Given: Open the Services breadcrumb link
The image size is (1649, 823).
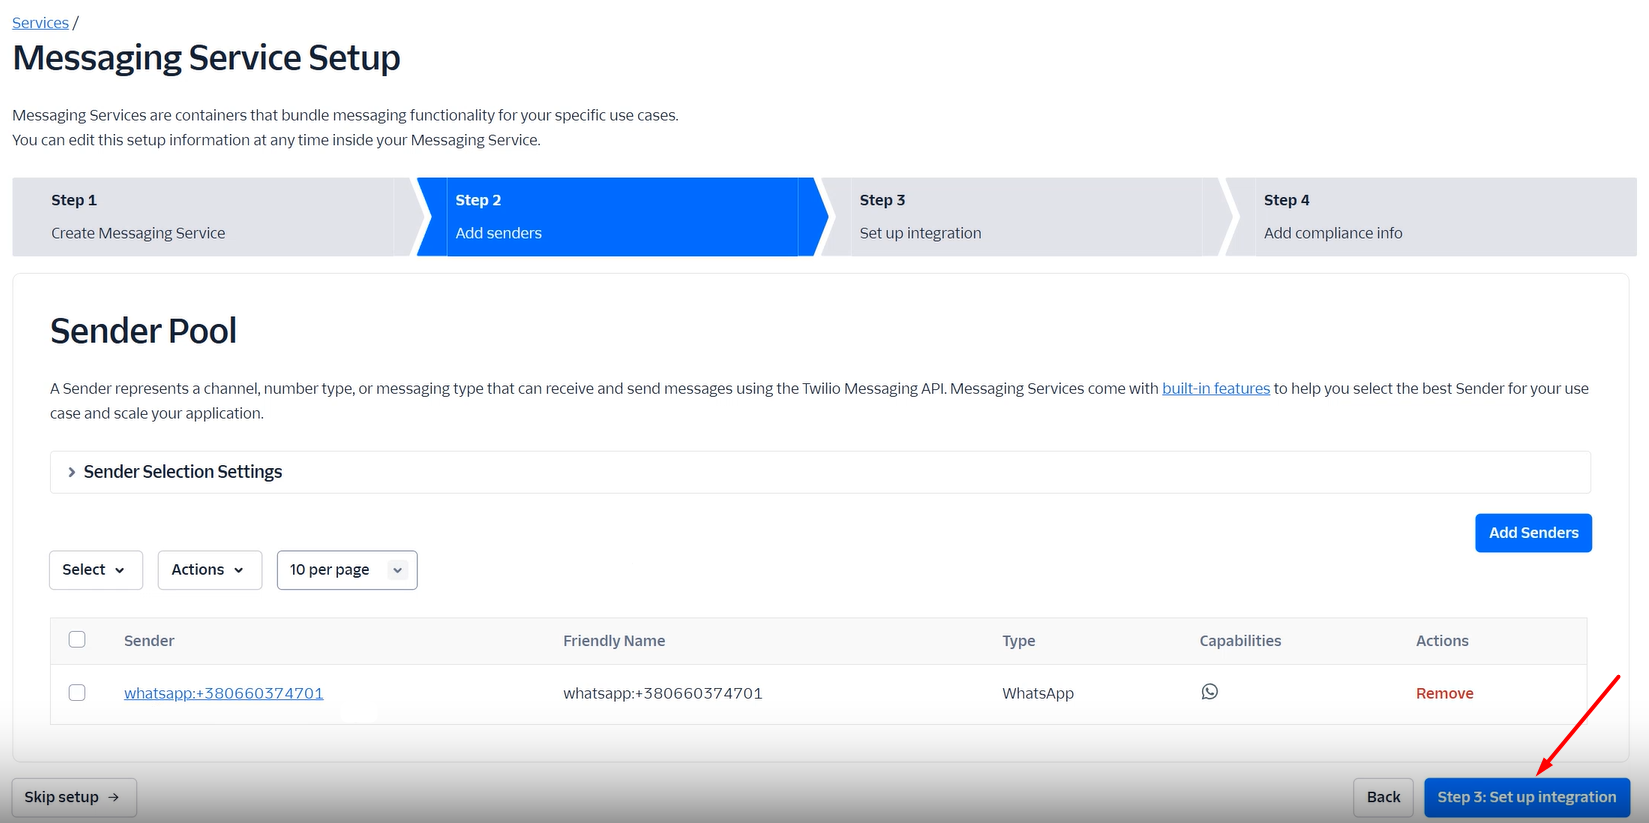Looking at the screenshot, I should pos(40,23).
